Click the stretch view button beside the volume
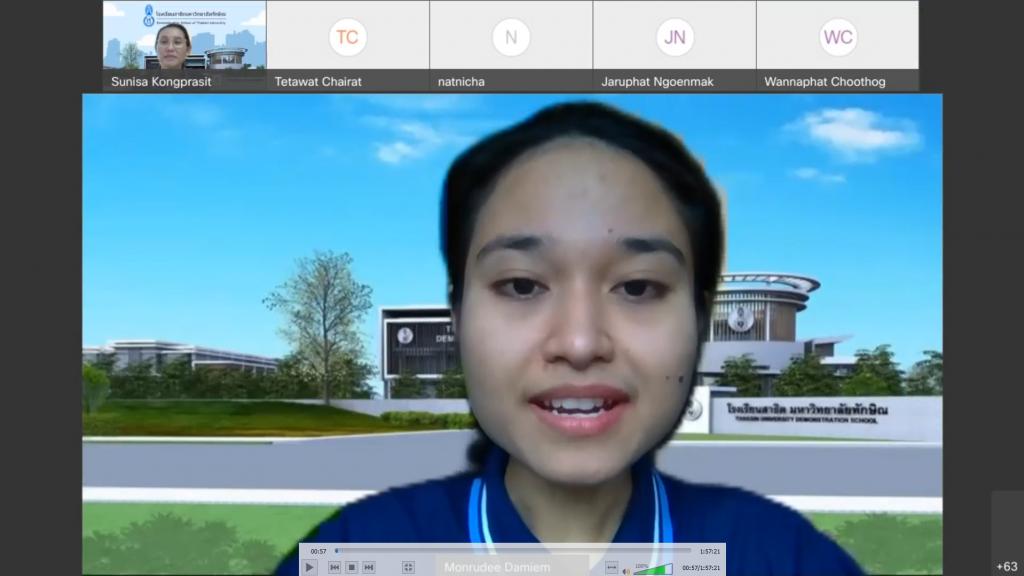 [611, 568]
